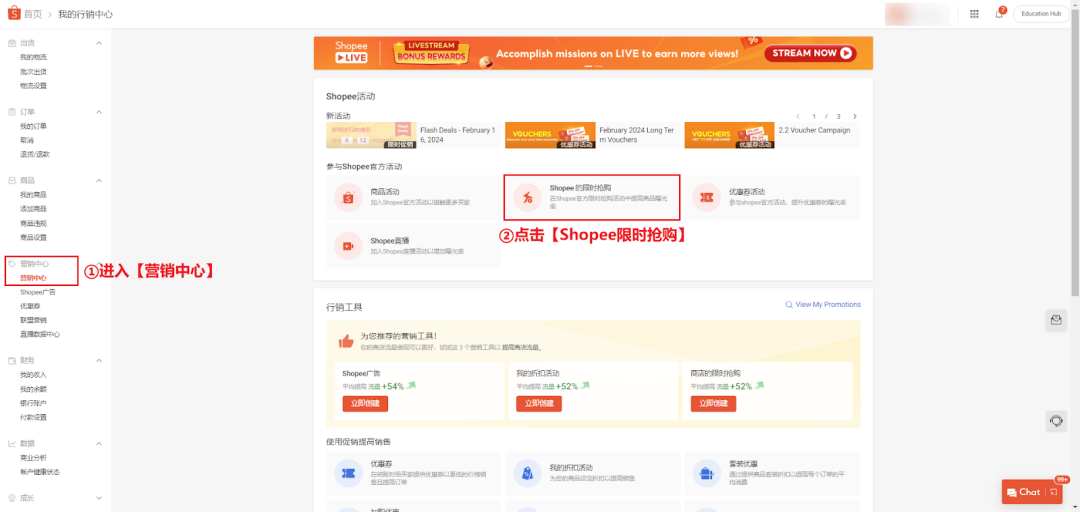Click the thumbs-up recommended tools icon
1080x512 pixels.
point(346,340)
